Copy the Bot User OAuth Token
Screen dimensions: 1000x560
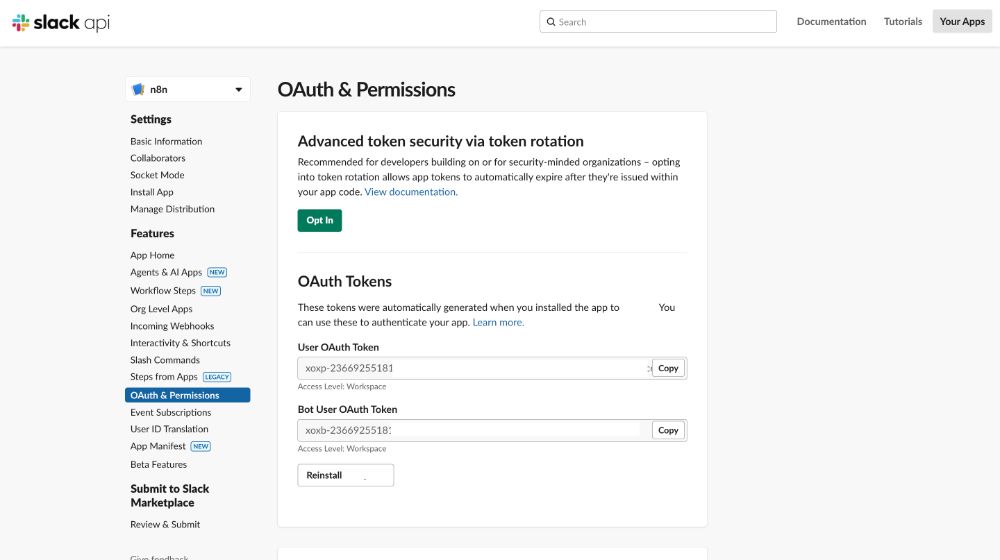(x=668, y=431)
